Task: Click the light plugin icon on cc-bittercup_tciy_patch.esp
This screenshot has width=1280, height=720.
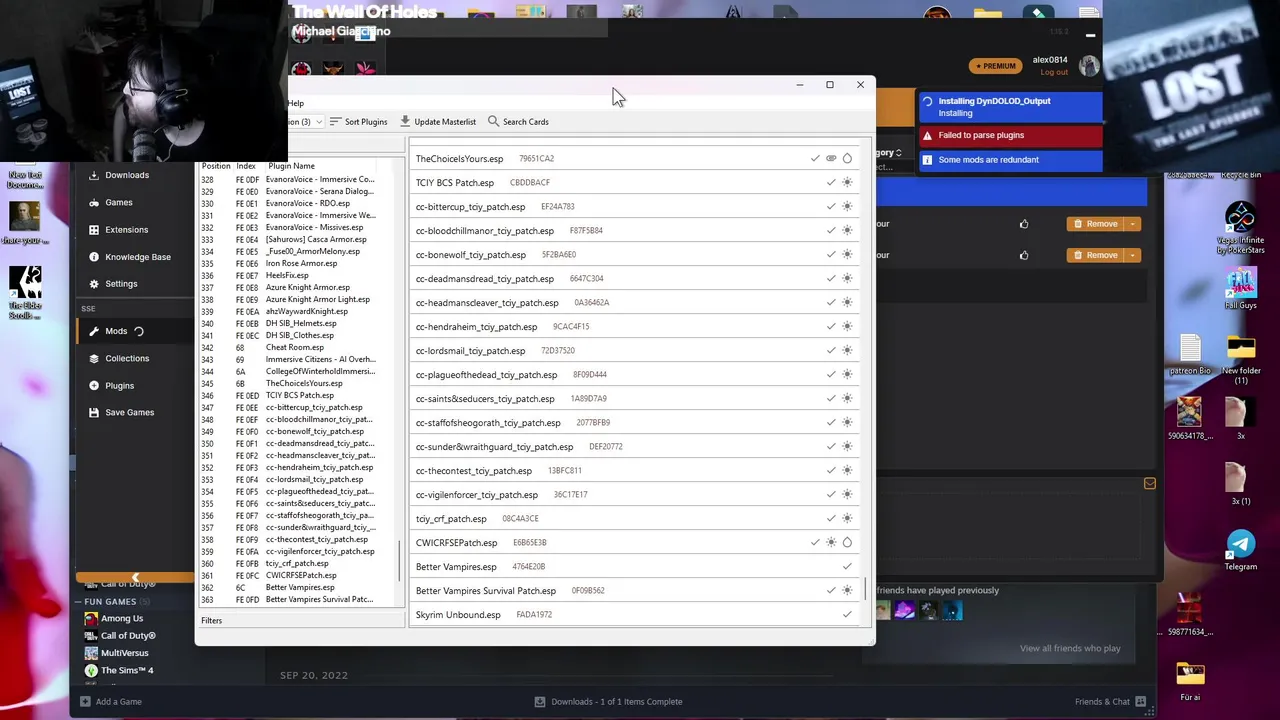Action: pyautogui.click(x=847, y=206)
